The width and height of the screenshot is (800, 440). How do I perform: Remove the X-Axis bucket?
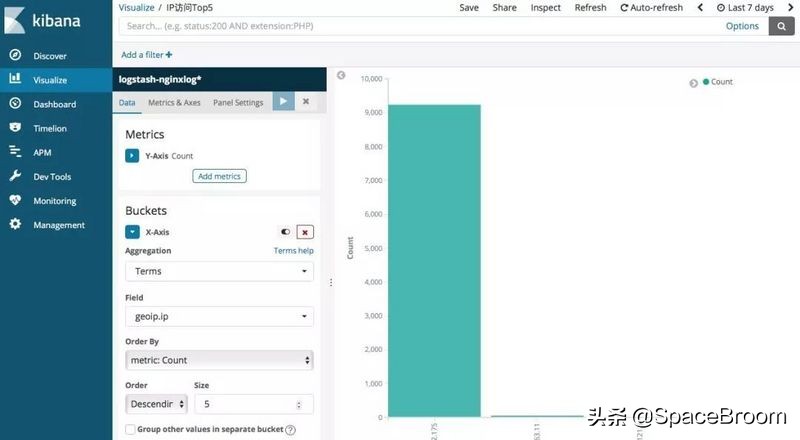coord(305,232)
